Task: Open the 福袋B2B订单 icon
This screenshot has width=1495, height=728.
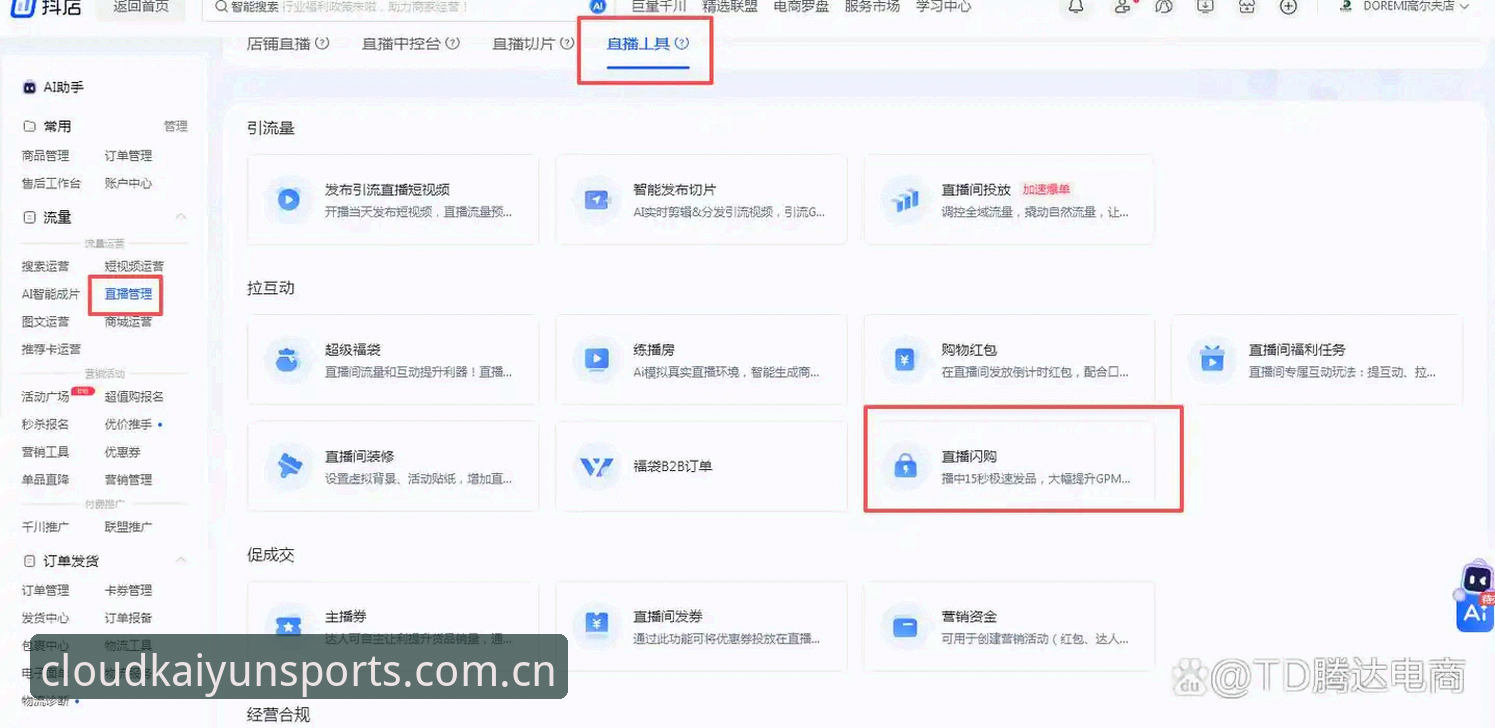Action: point(597,466)
